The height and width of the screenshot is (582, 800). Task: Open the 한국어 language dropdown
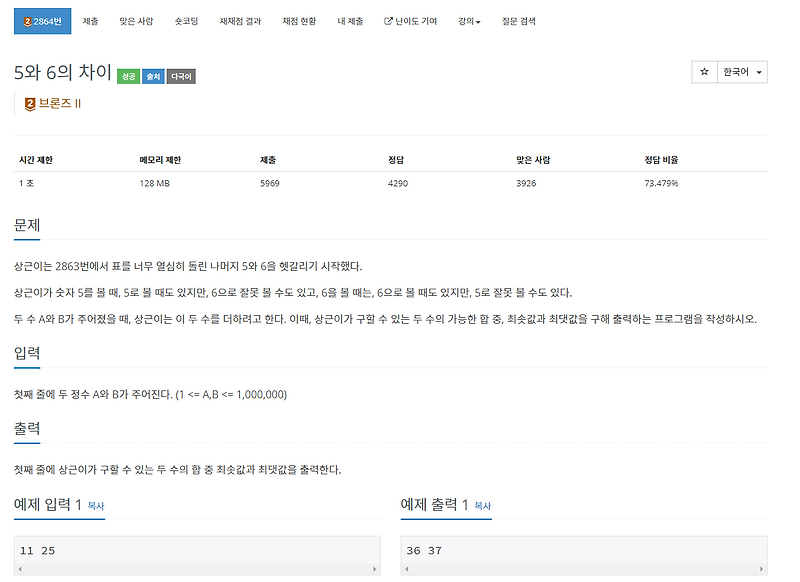[x=742, y=70]
